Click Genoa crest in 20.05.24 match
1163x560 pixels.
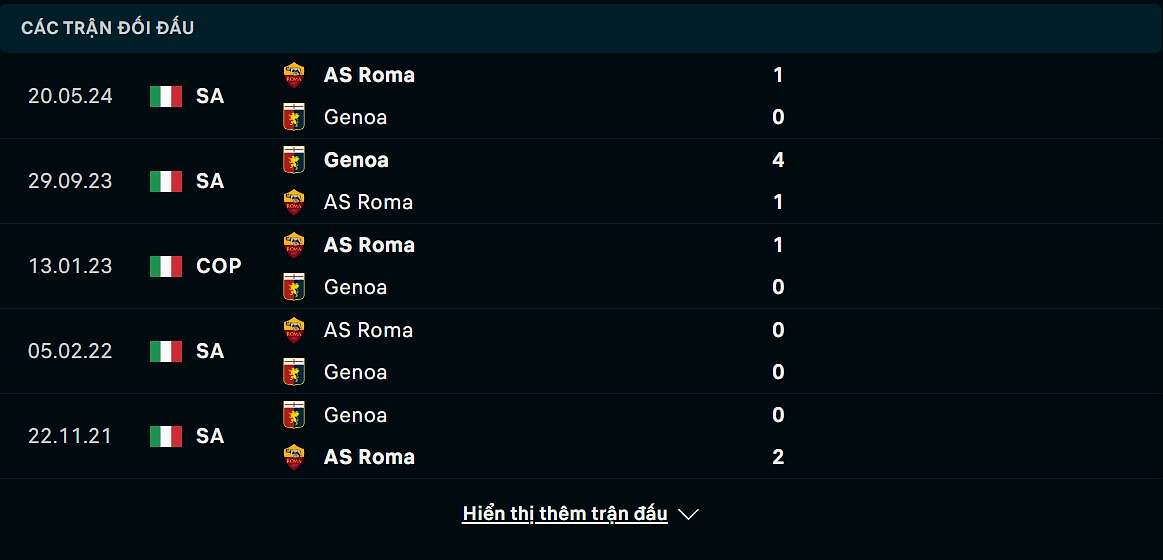[294, 117]
